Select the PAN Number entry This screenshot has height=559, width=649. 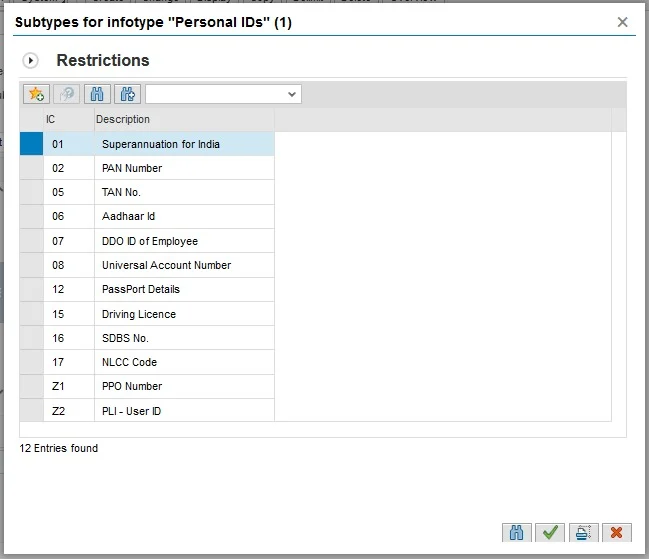coord(184,168)
